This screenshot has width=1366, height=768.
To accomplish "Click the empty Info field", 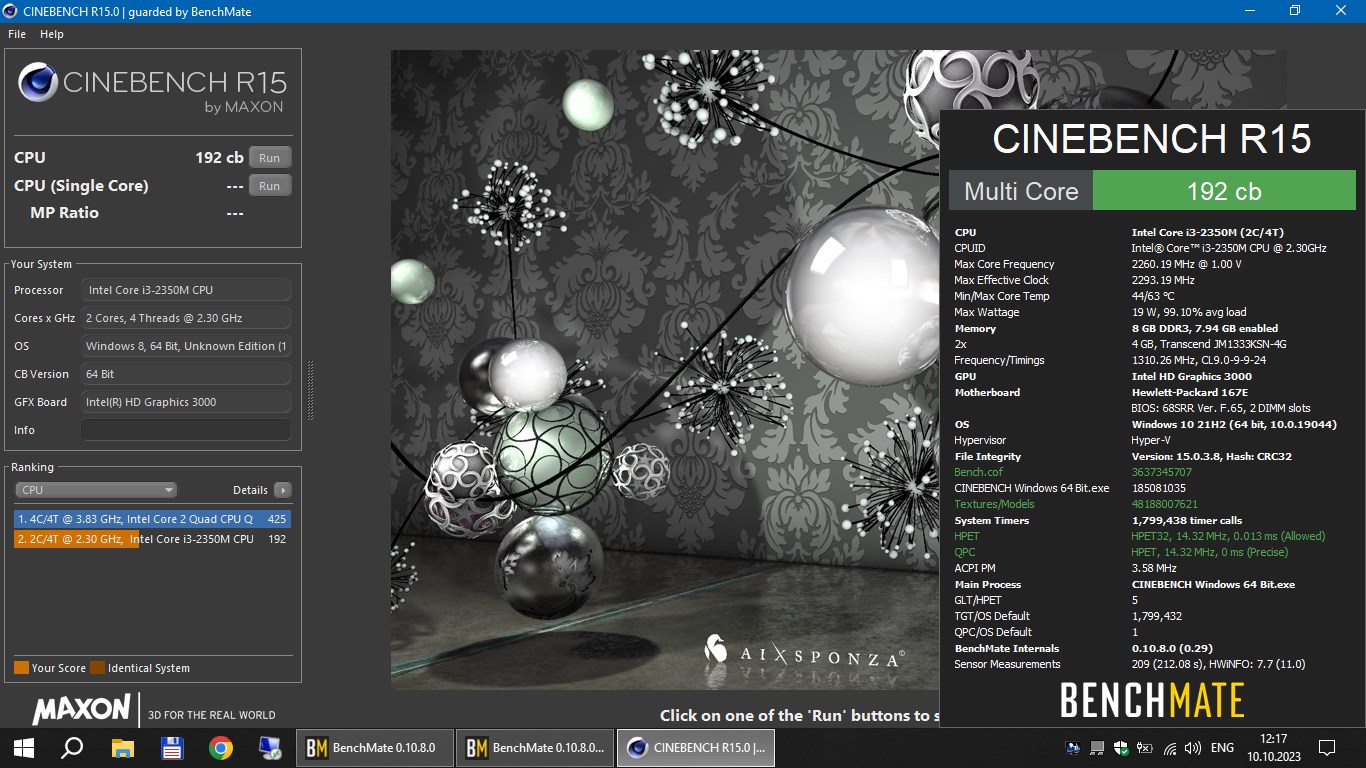I will coord(186,430).
